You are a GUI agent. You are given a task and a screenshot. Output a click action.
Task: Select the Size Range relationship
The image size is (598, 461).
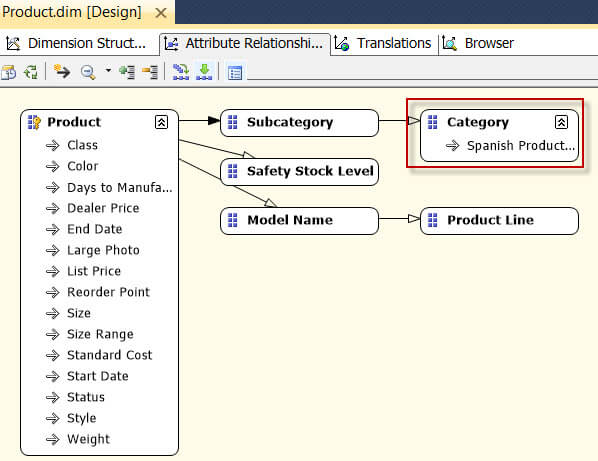pyautogui.click(x=100, y=334)
